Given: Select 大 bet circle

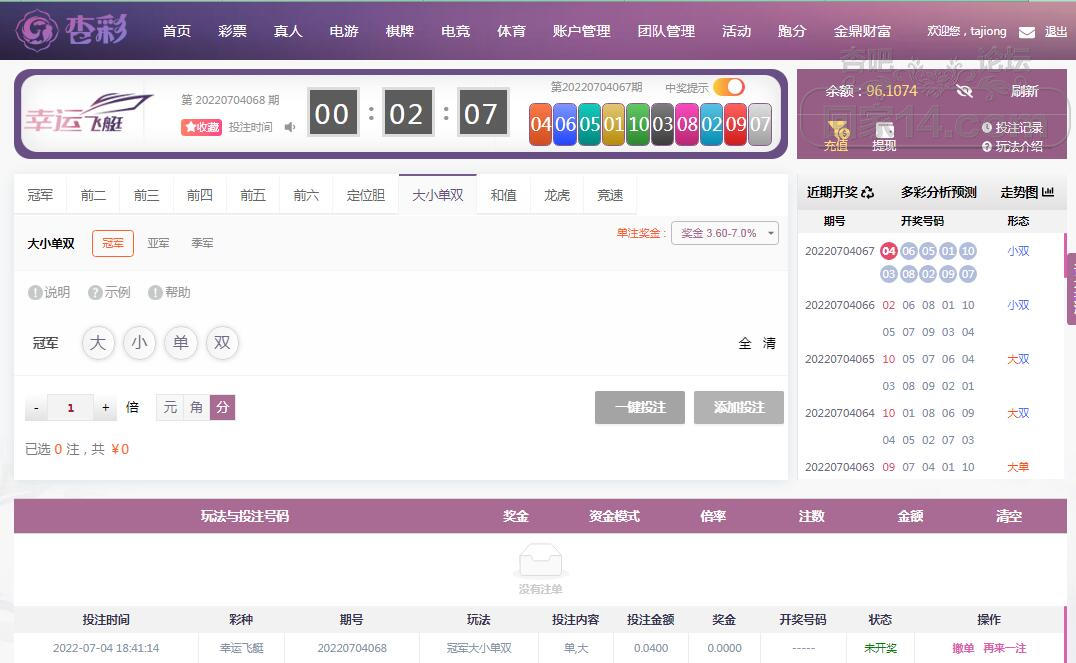Looking at the screenshot, I should [x=98, y=342].
